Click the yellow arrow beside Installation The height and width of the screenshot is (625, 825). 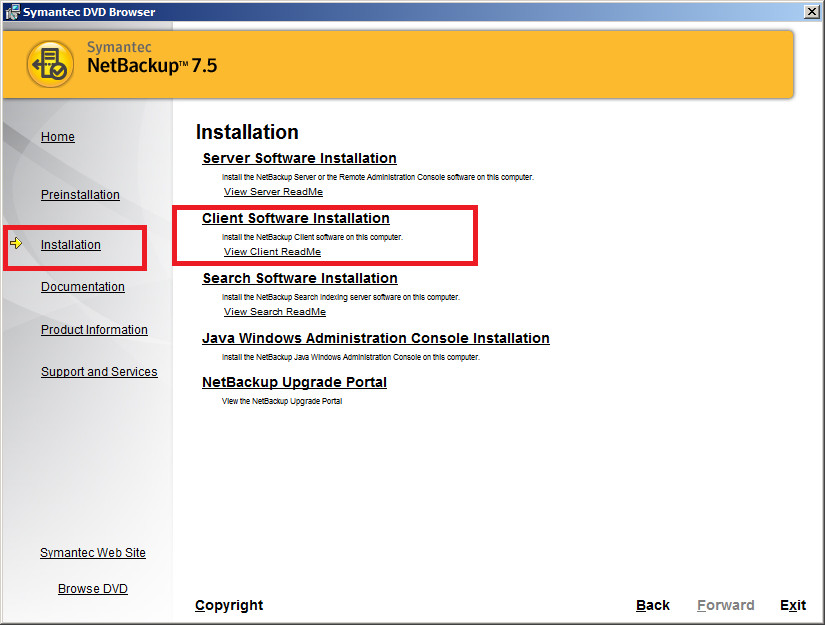coord(17,243)
